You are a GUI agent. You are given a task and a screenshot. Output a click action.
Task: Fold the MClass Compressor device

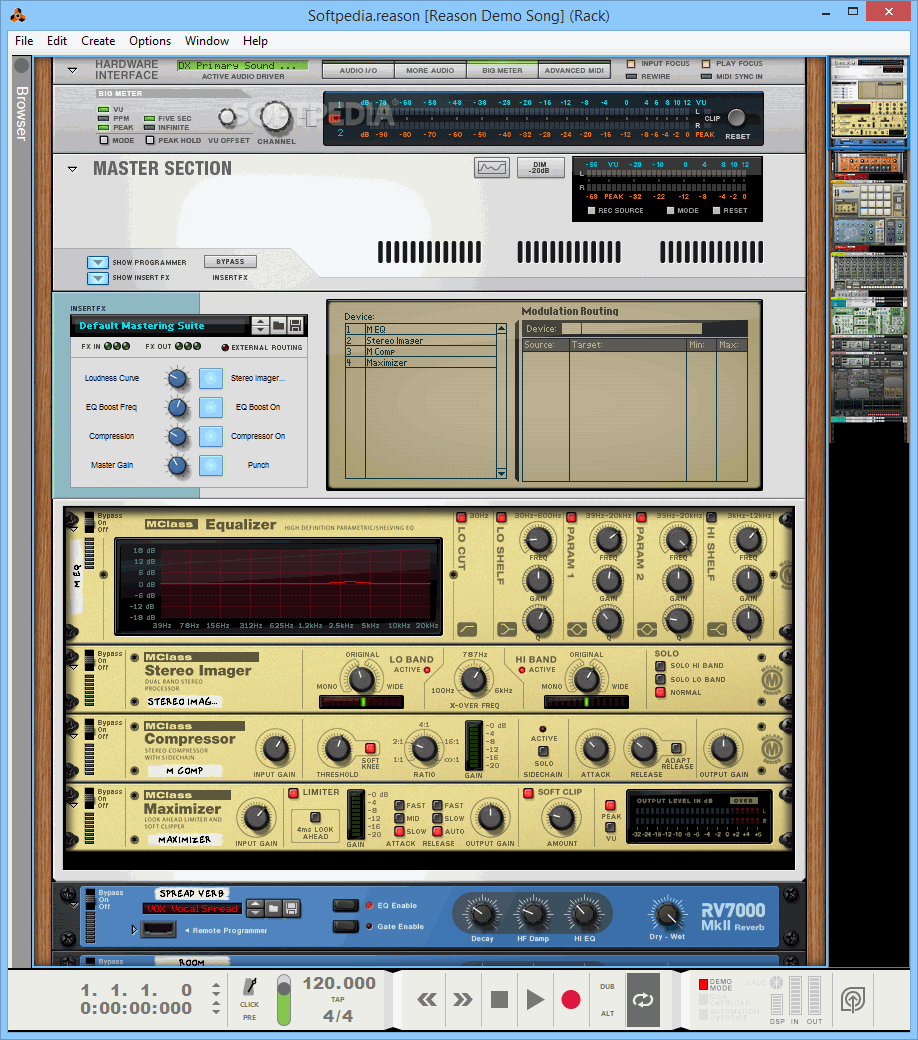click(73, 736)
